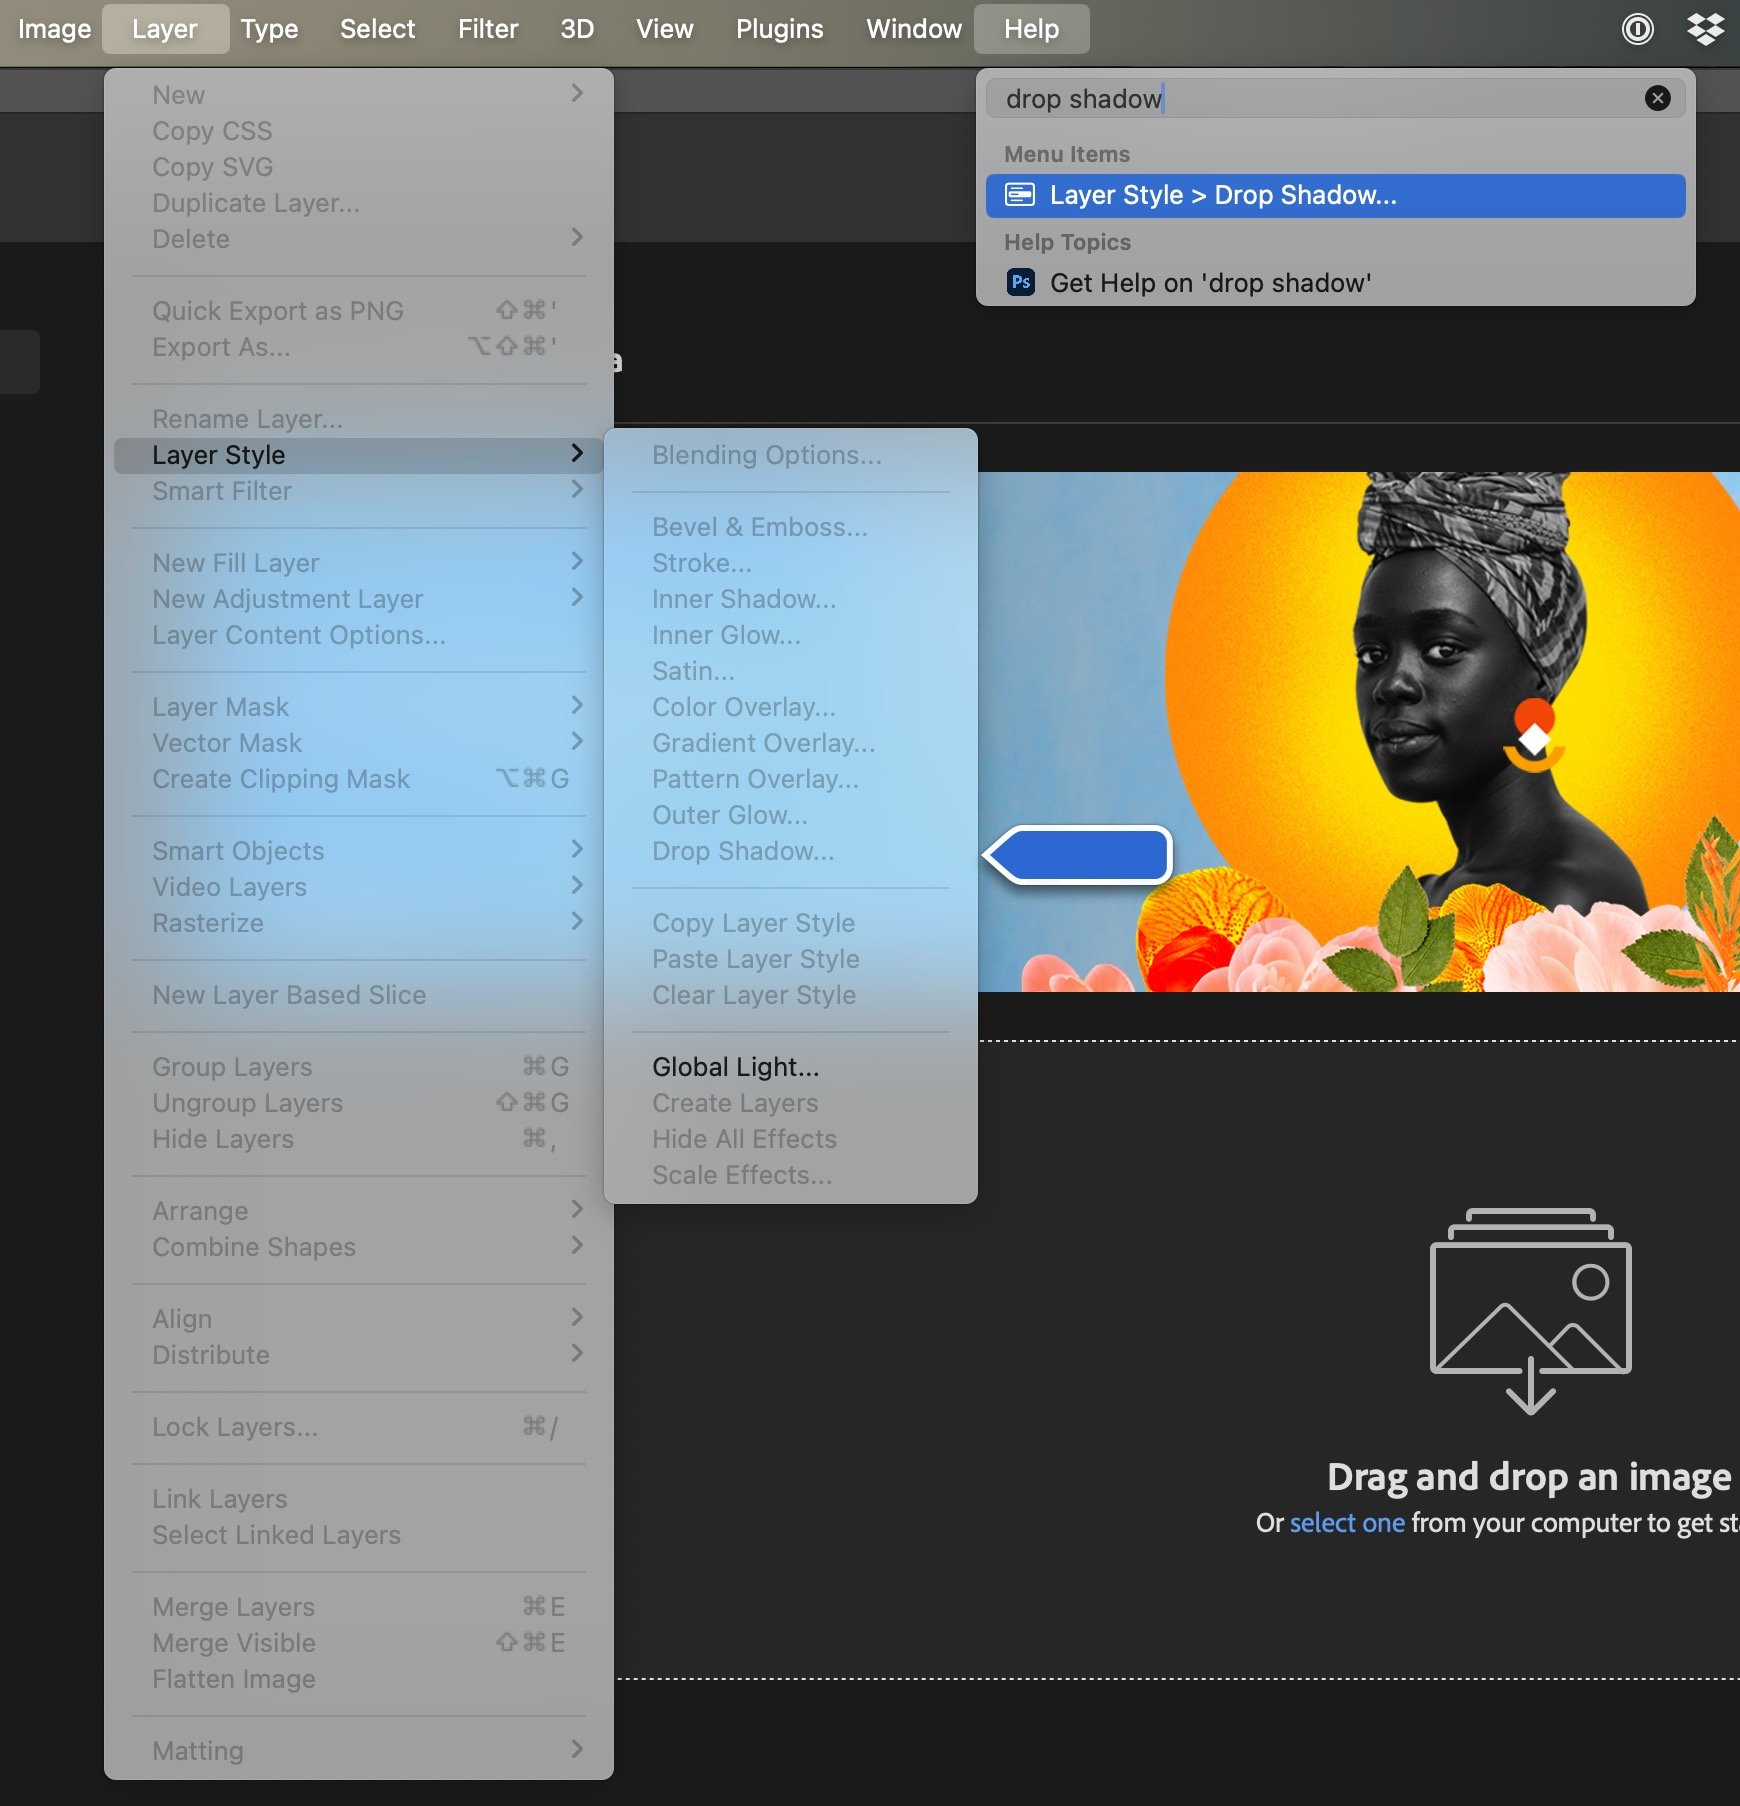
Task: Choose Global Light... in Layer Style submenu
Action: [790, 1067]
